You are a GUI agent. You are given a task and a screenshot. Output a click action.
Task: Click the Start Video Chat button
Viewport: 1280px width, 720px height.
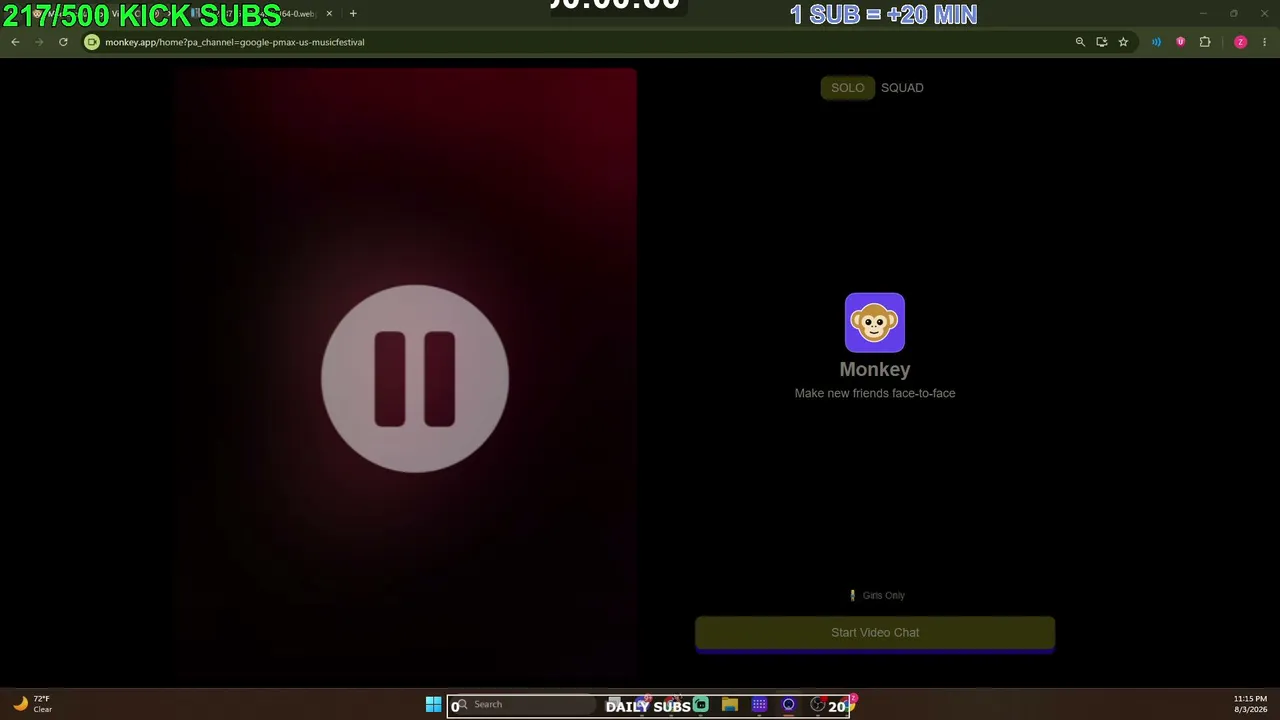(875, 633)
